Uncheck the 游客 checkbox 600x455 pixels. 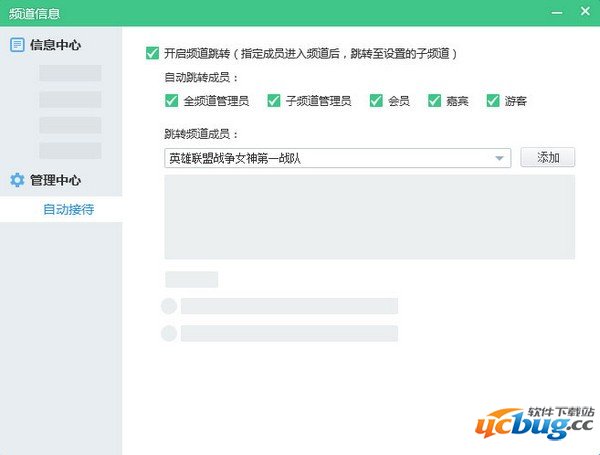point(493,100)
